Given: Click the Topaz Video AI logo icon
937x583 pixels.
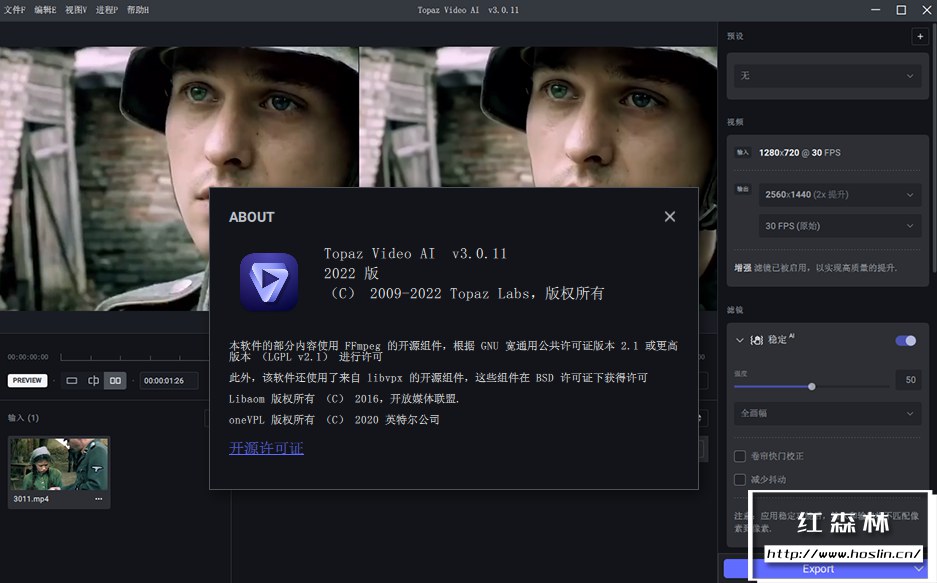Looking at the screenshot, I should click(269, 282).
